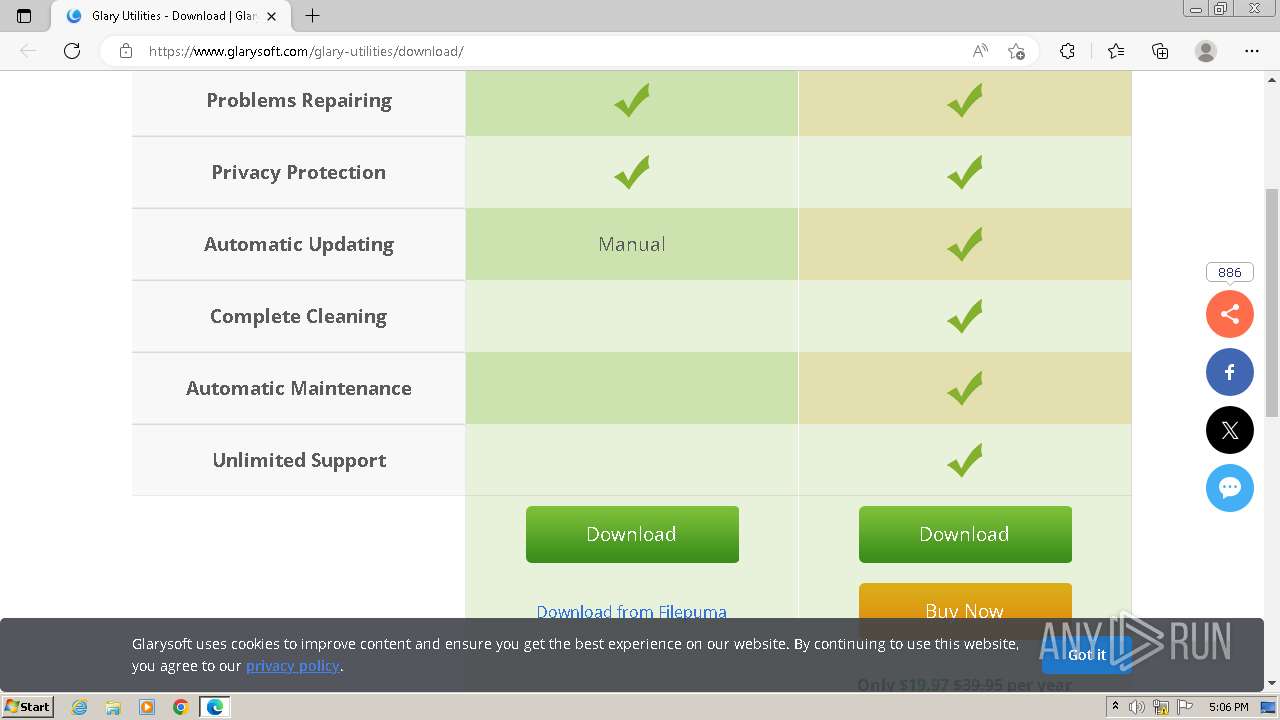
Task: Click the 886 share count badge
Action: point(1230,272)
